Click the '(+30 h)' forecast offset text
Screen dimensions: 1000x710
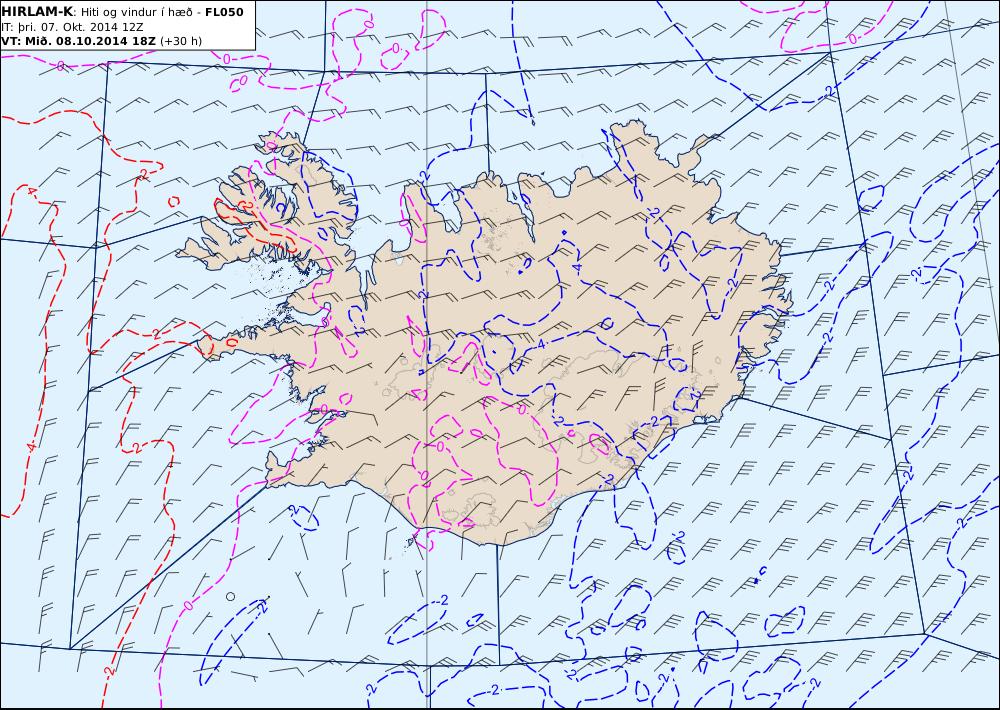click(x=180, y=41)
